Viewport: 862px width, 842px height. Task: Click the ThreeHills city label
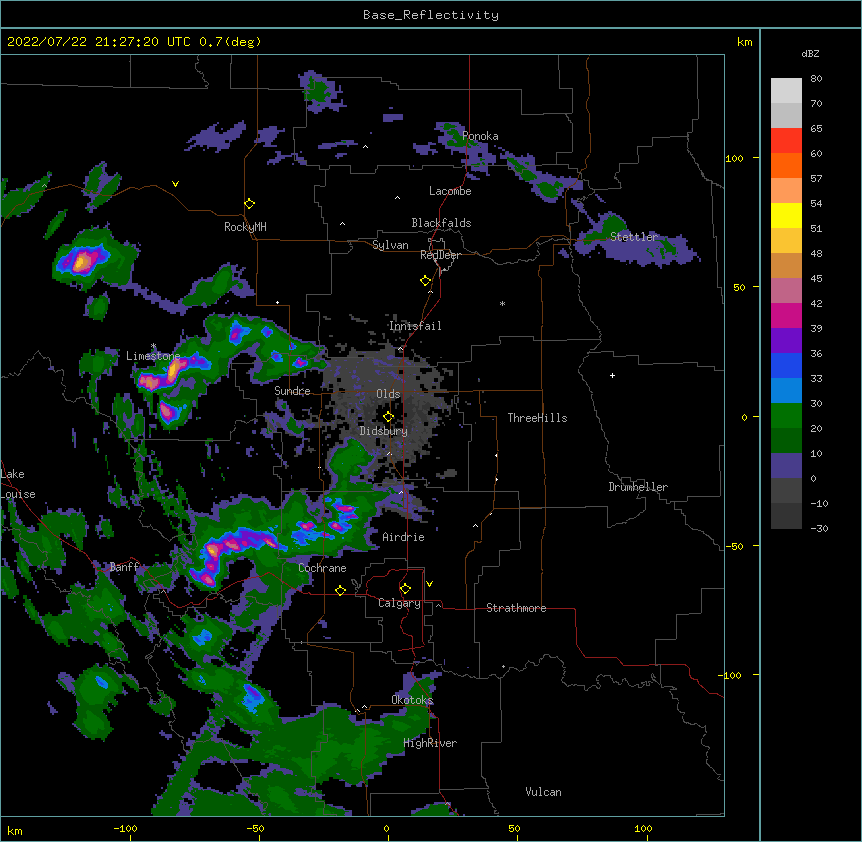pos(537,418)
